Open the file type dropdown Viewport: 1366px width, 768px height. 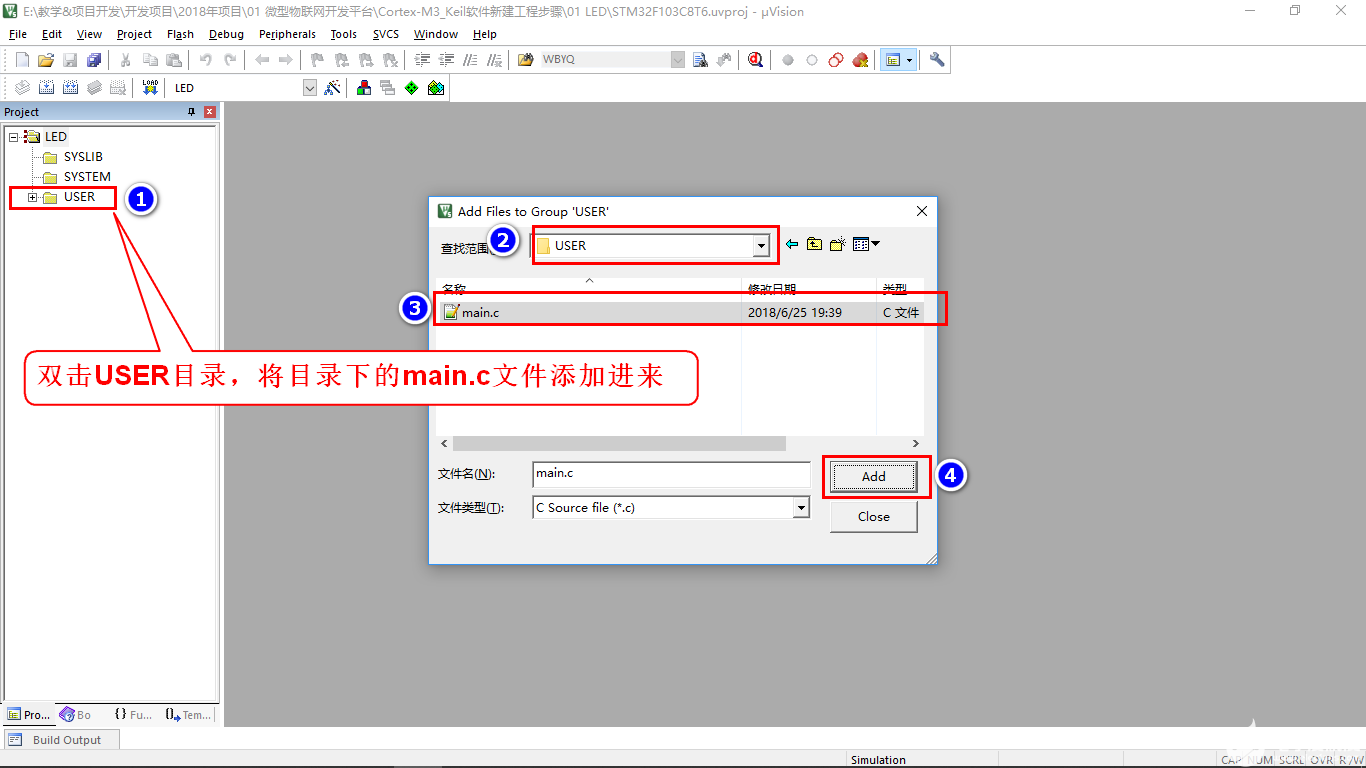click(800, 508)
